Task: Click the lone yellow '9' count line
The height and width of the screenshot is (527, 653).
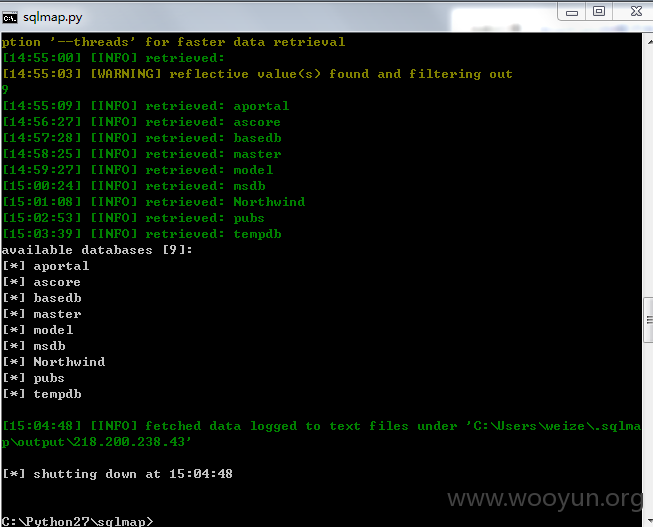Action: [5, 90]
